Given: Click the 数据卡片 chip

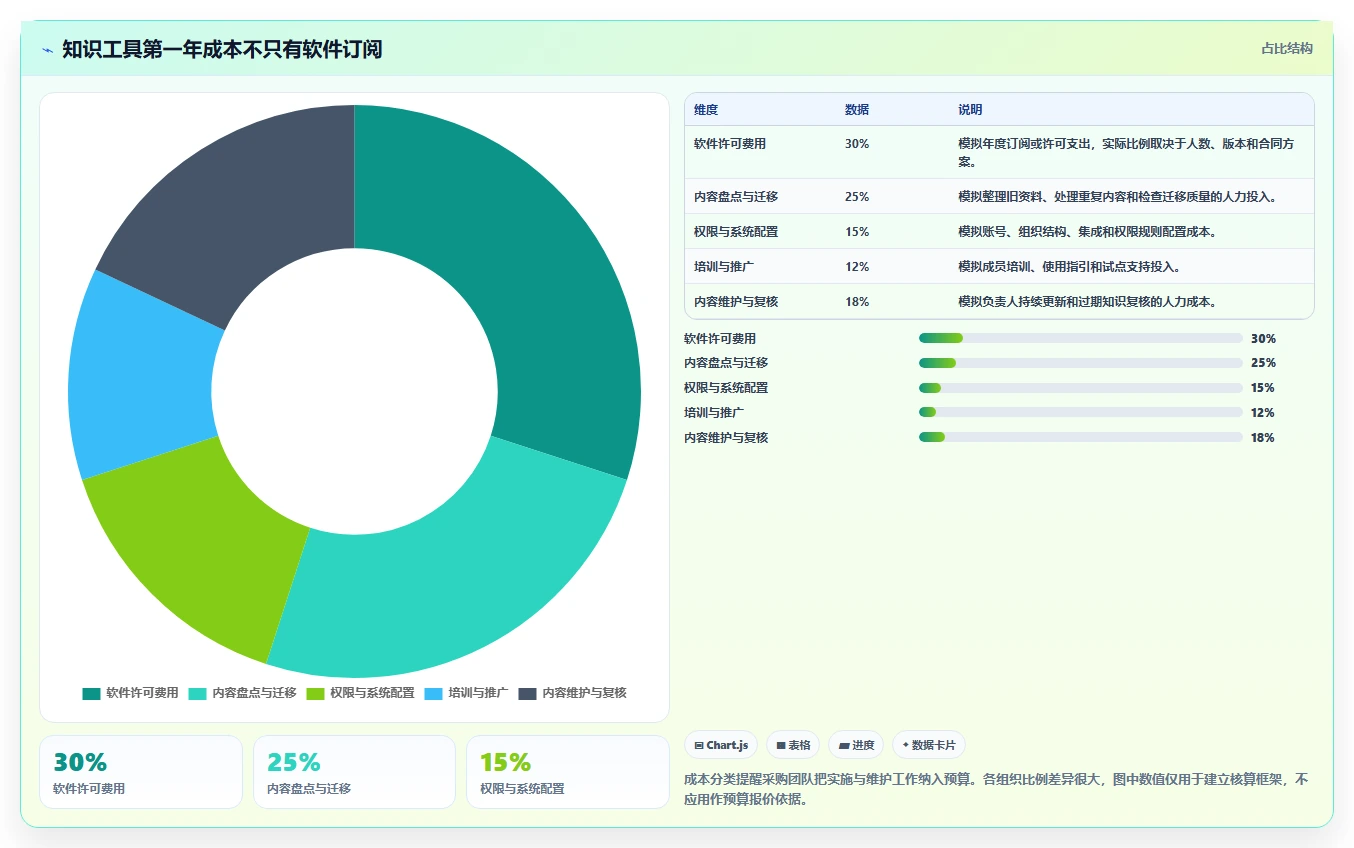Looking at the screenshot, I should click(929, 745).
